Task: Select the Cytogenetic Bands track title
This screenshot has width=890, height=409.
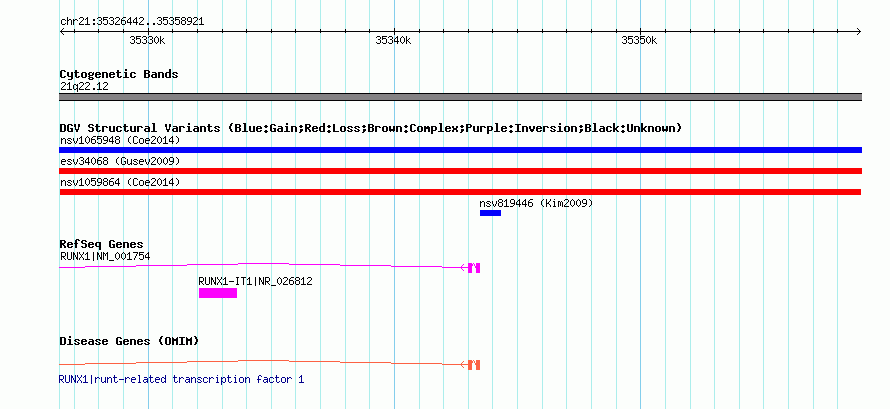Action: 119,74
